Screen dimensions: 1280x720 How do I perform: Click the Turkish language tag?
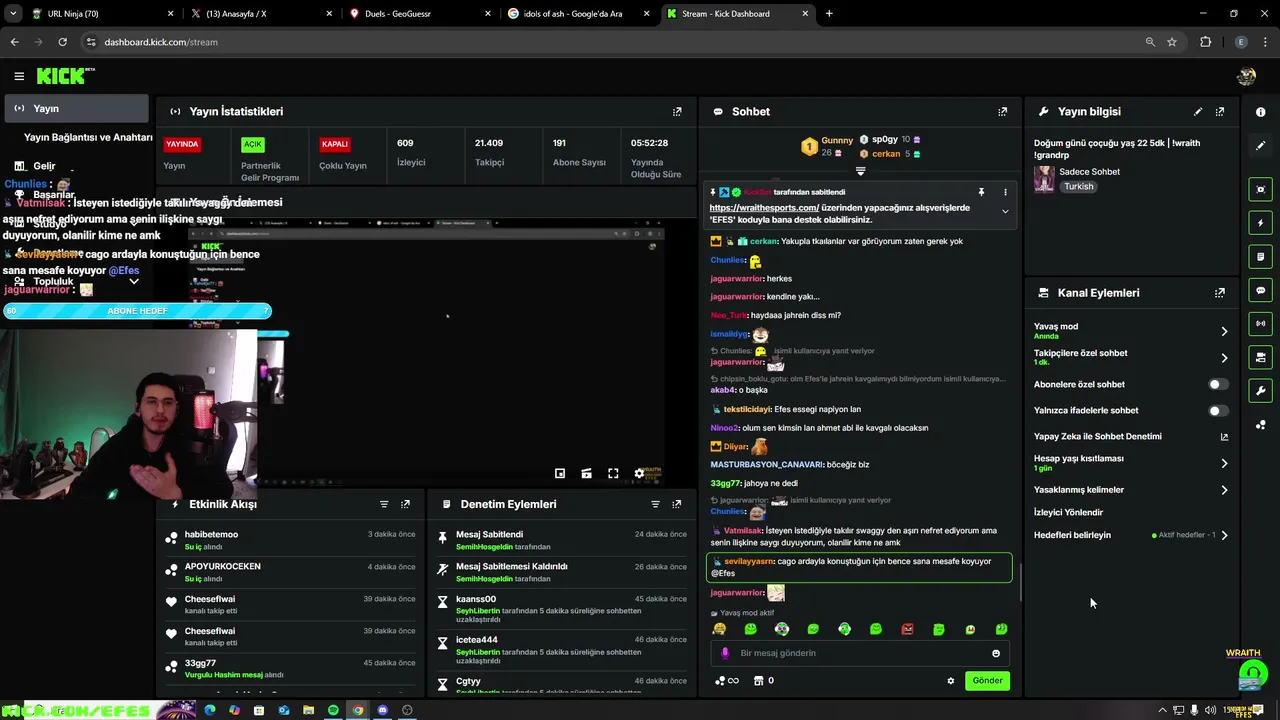1078,187
